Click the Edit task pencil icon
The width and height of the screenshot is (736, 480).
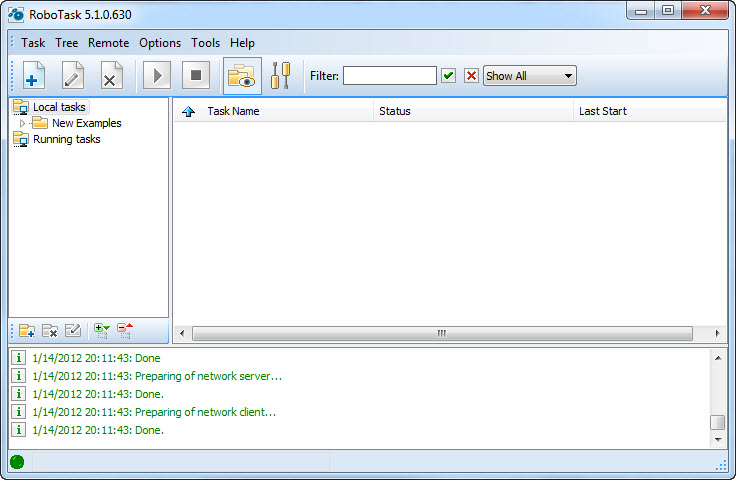[x=73, y=76]
